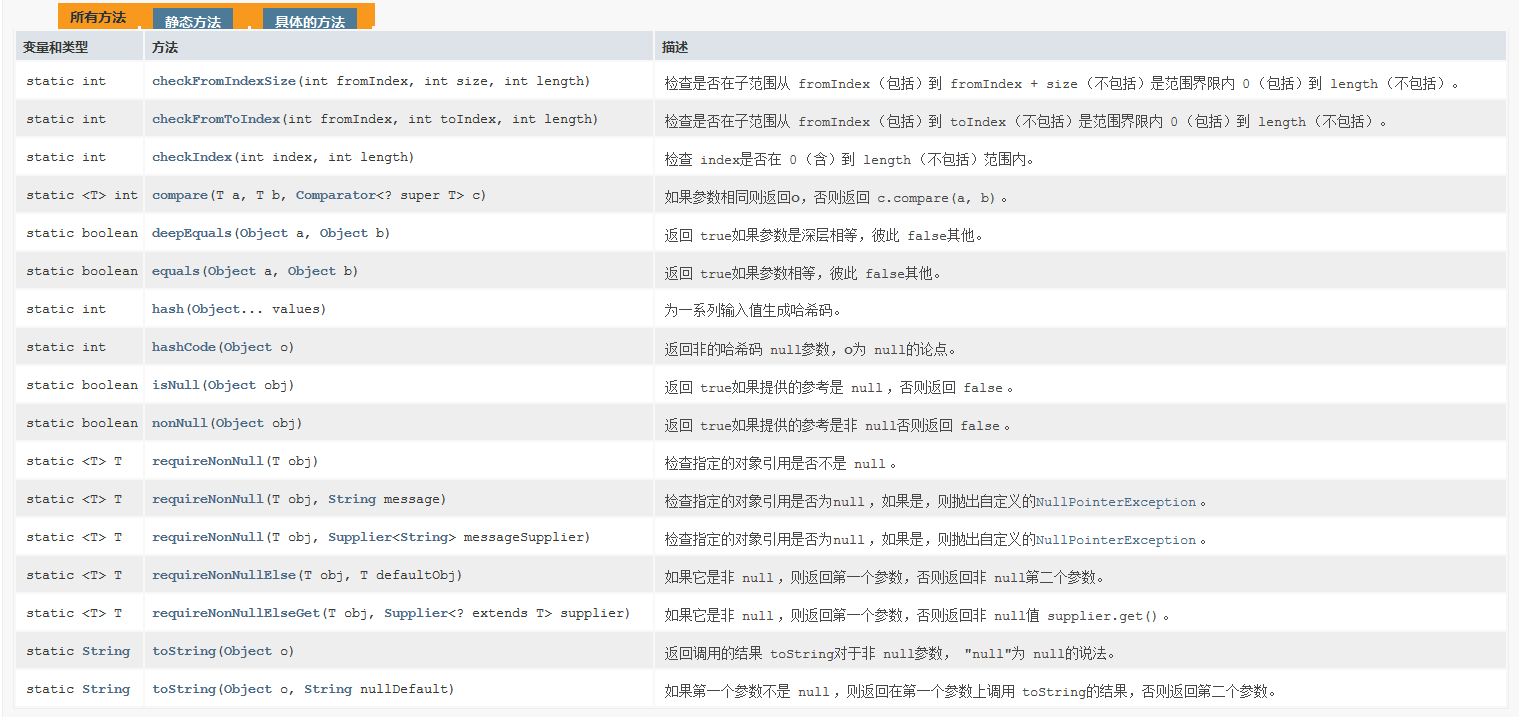Viewport: 1519px width, 717px height.
Task: Click the Comparator type link in compare
Action: coord(336,195)
